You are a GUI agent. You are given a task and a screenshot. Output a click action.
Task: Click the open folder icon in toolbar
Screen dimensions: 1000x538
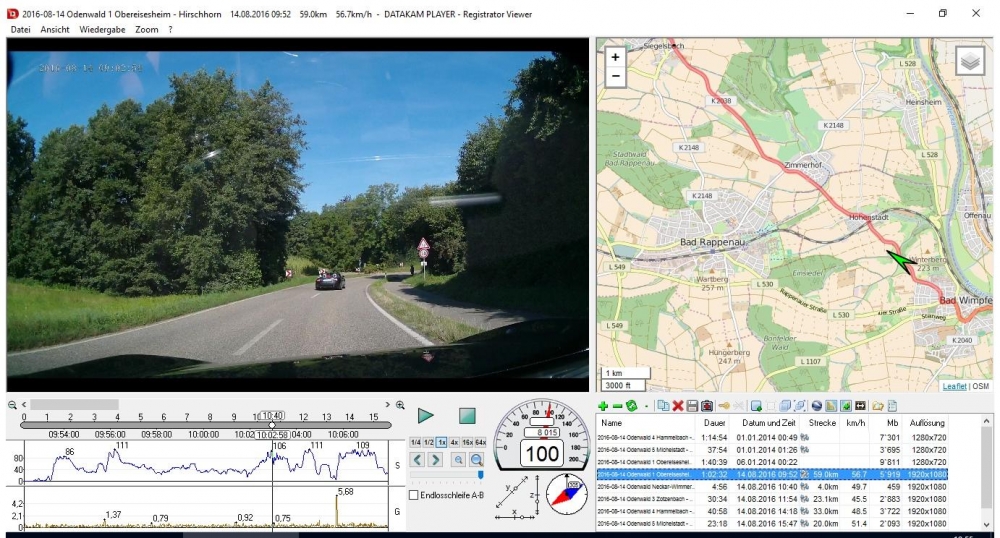tap(877, 406)
